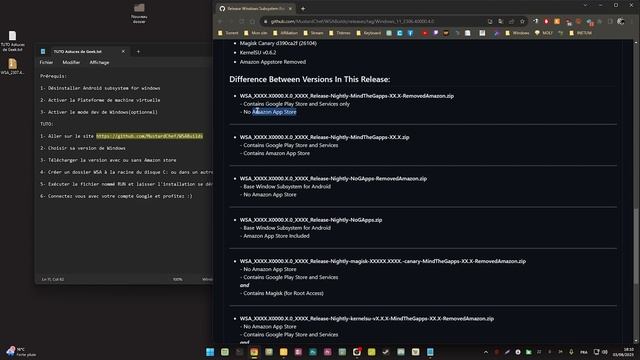The image size is (640, 360).
Task: Open the Stream bookmark folder
Action: [313, 33]
